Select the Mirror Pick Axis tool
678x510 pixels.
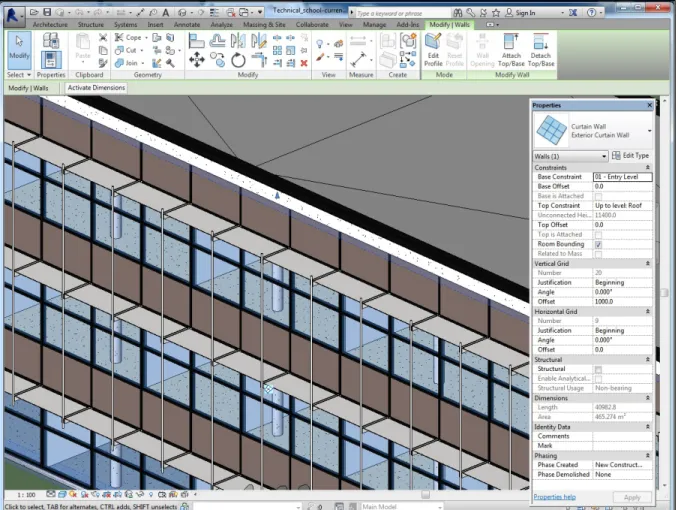[238, 41]
